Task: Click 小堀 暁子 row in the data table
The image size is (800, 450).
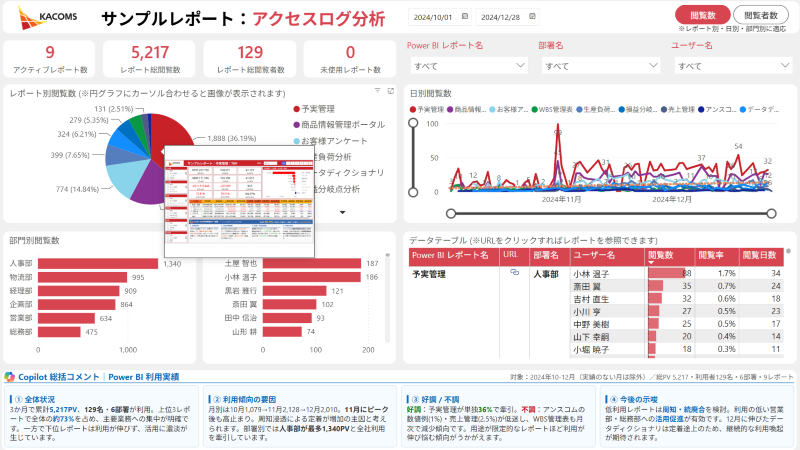Action: (677, 349)
